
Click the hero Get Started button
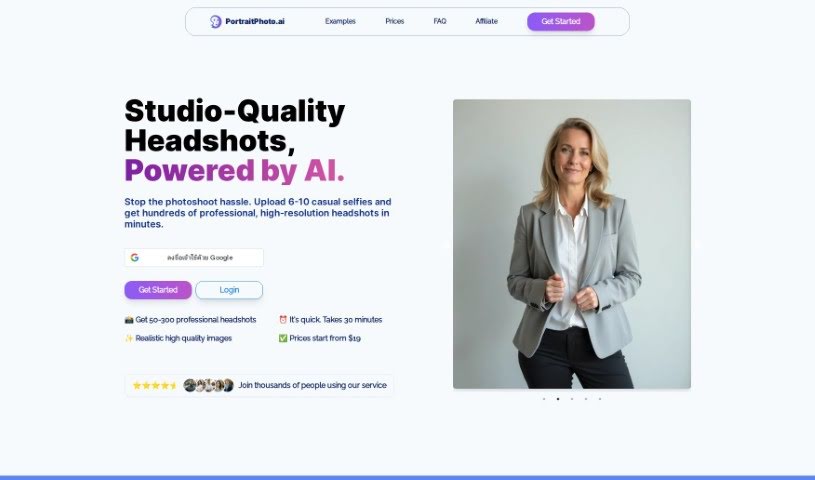pyautogui.click(x=158, y=290)
